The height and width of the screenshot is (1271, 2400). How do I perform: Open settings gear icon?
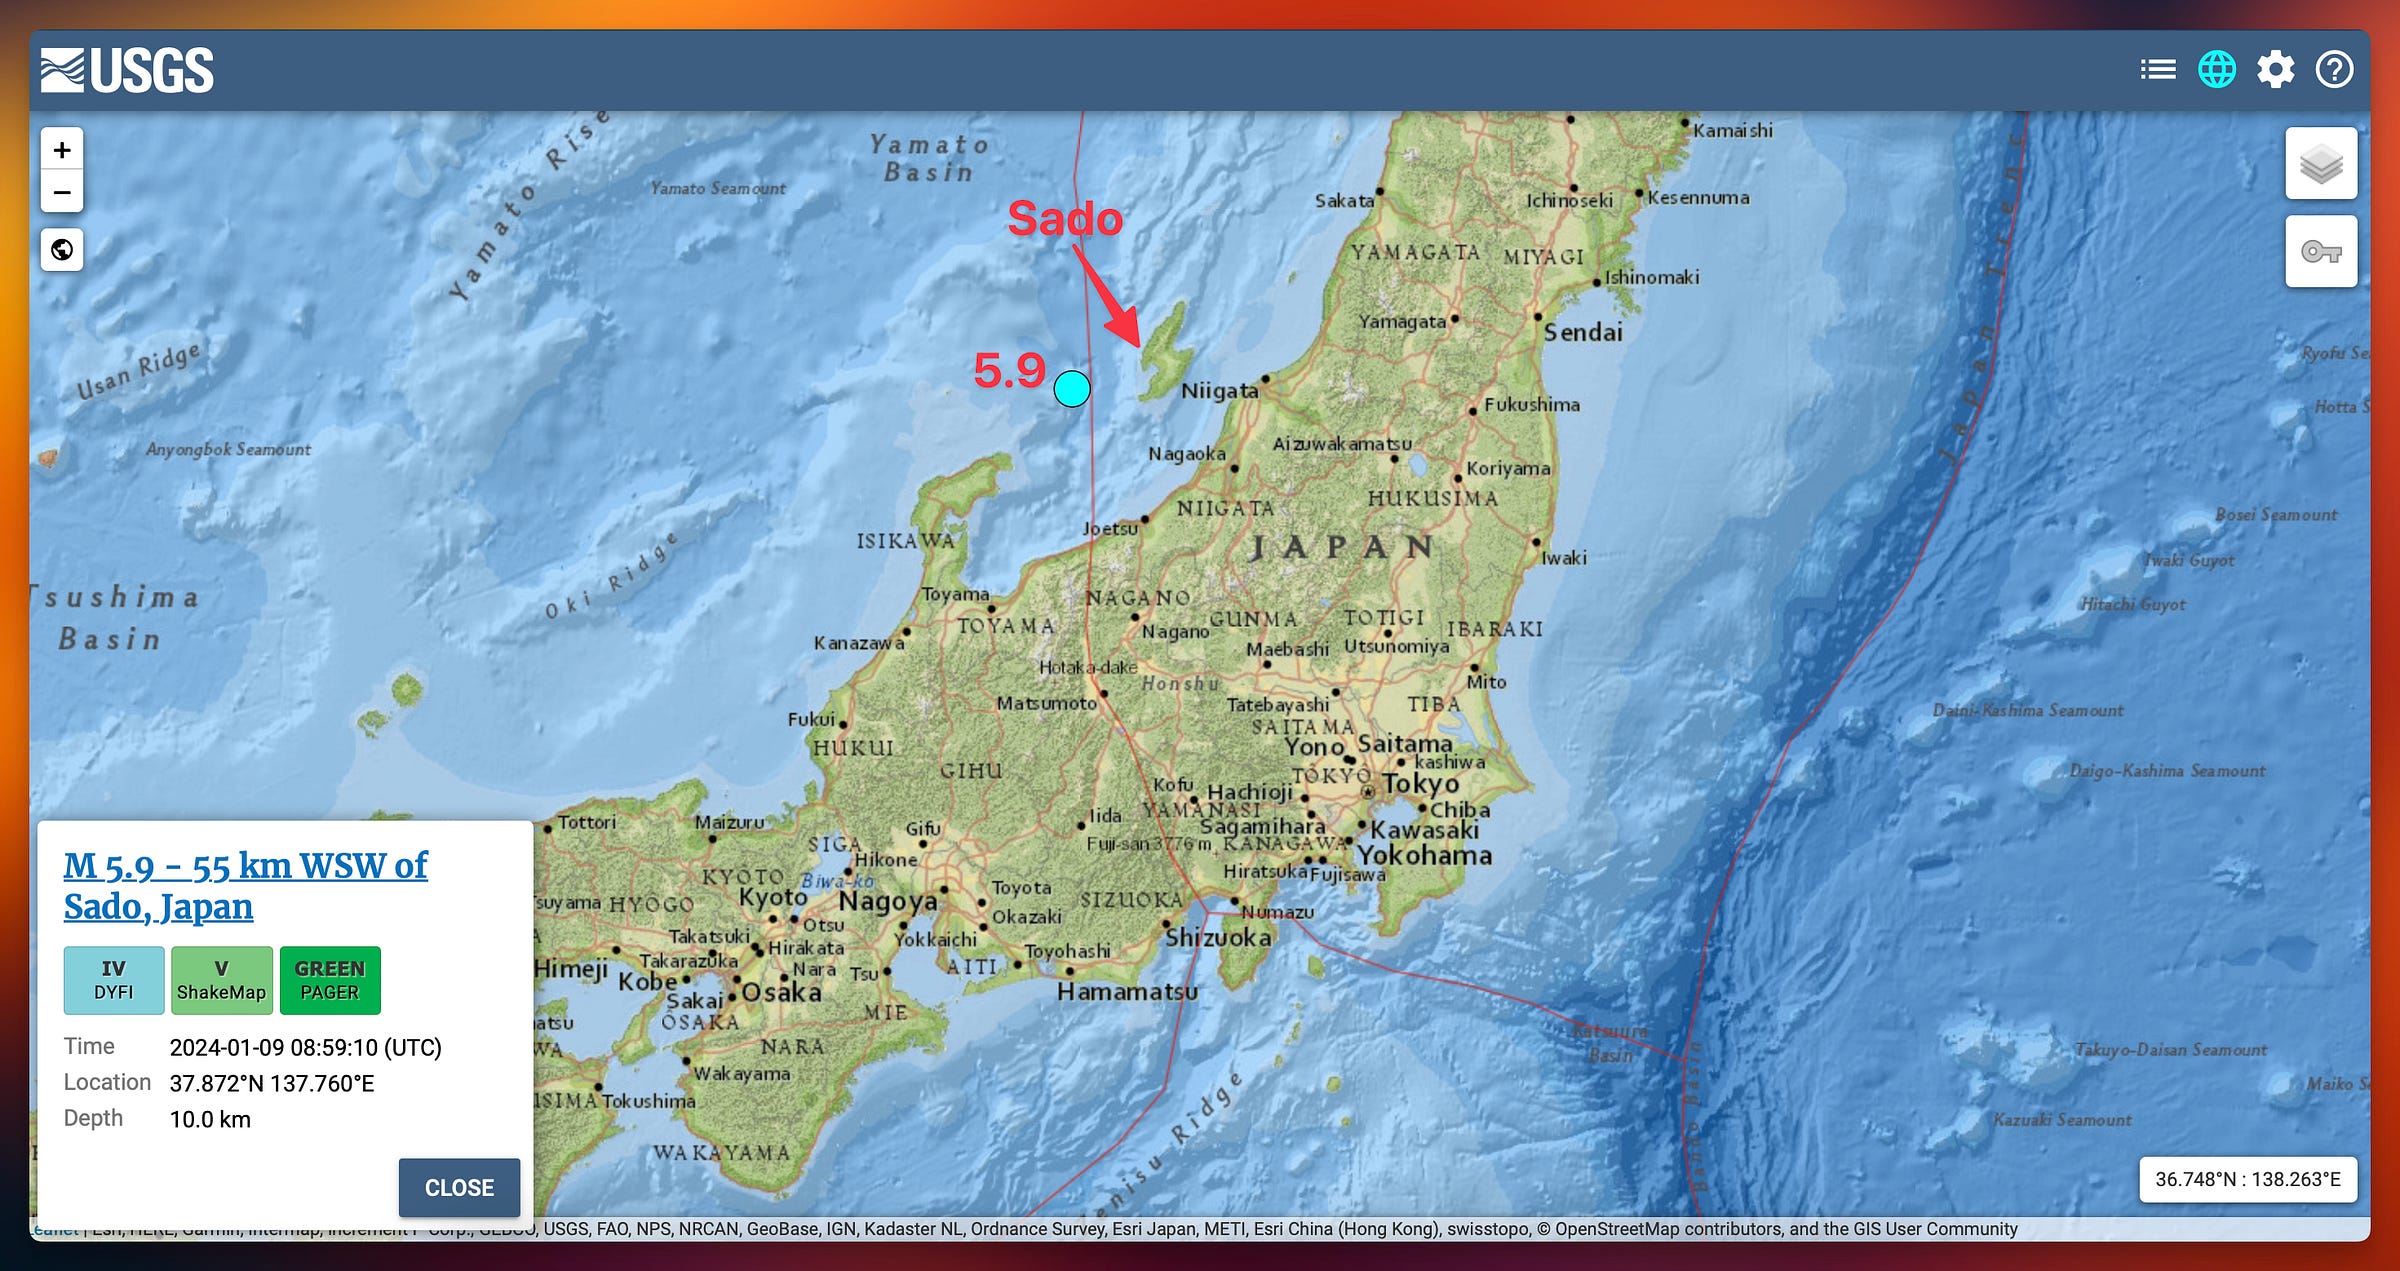click(2275, 70)
